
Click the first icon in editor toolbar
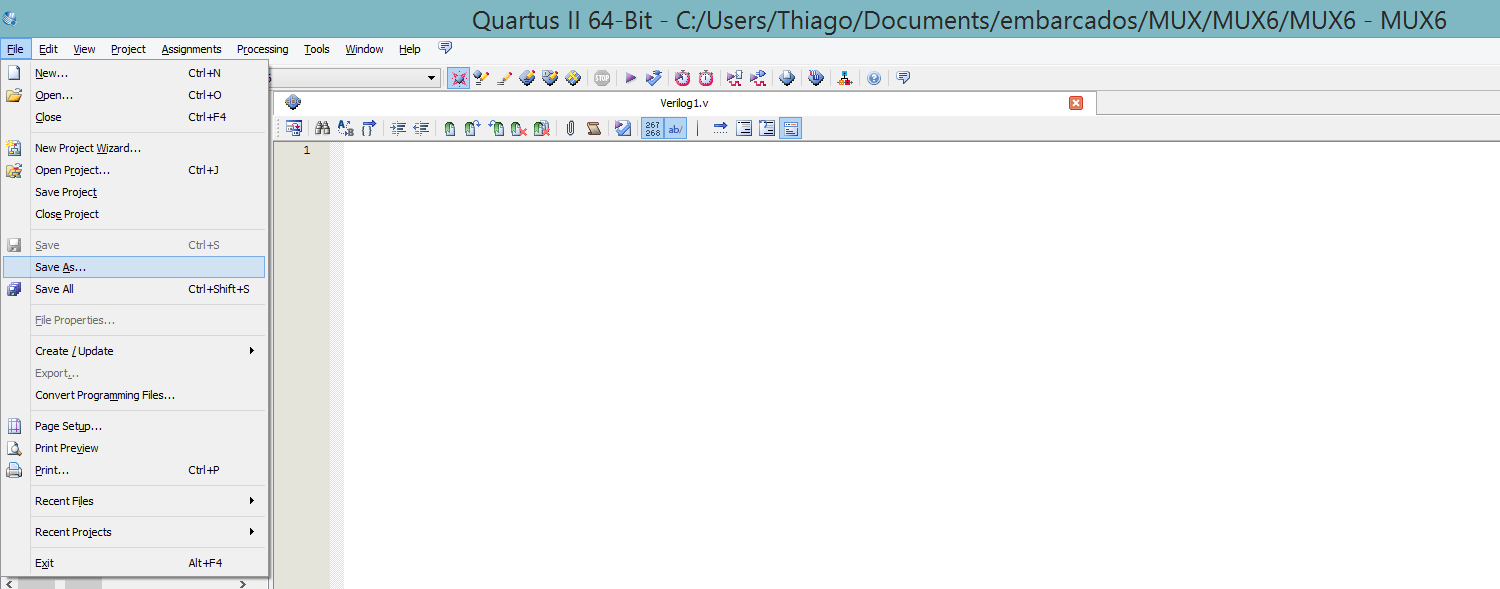tap(293, 128)
